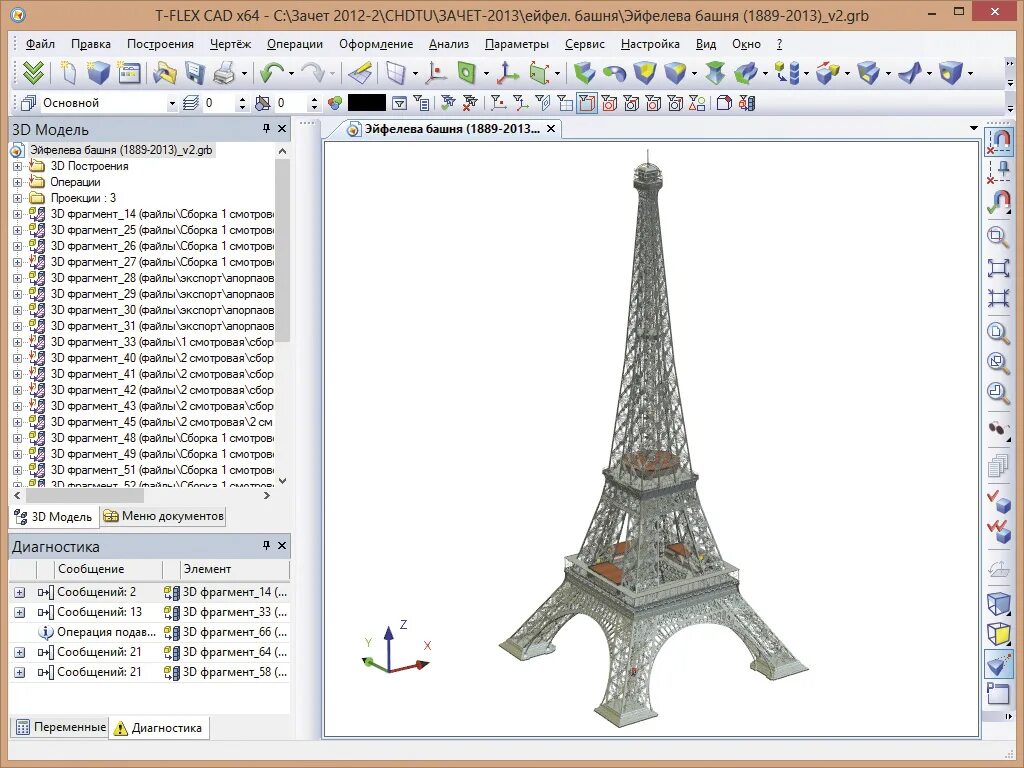Close the 3D Модель panel

tap(282, 129)
